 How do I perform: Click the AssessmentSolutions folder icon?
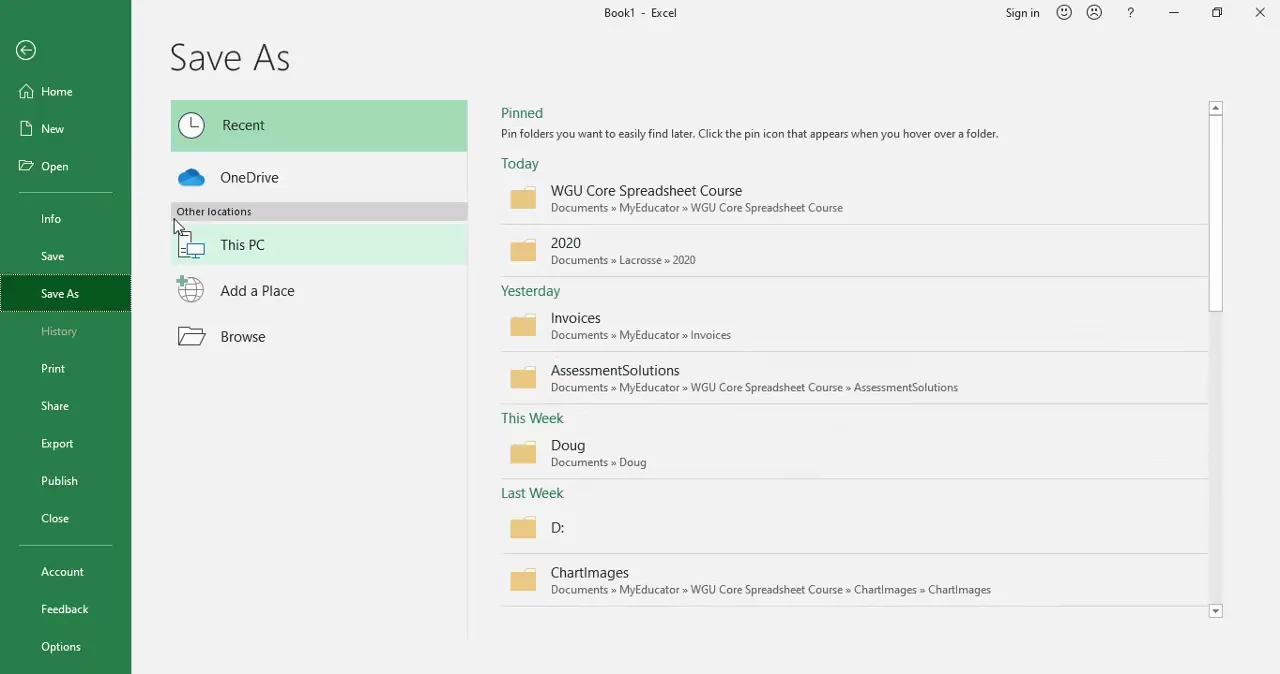coord(523,378)
